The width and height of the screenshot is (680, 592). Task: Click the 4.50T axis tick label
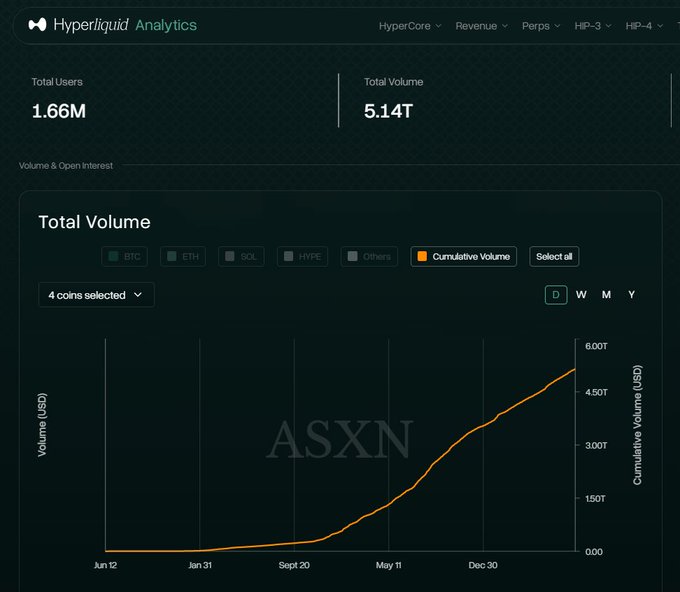pos(596,392)
